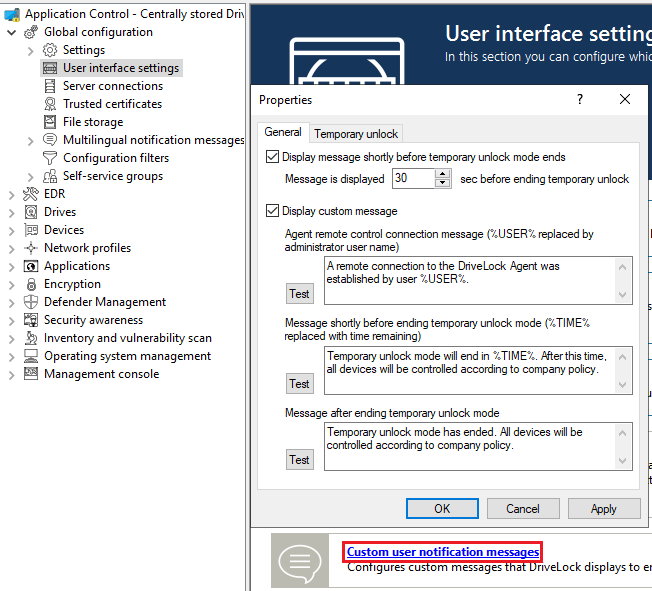Click the Network profiles icon
Screen dimensions: 652x591
pos(31,248)
